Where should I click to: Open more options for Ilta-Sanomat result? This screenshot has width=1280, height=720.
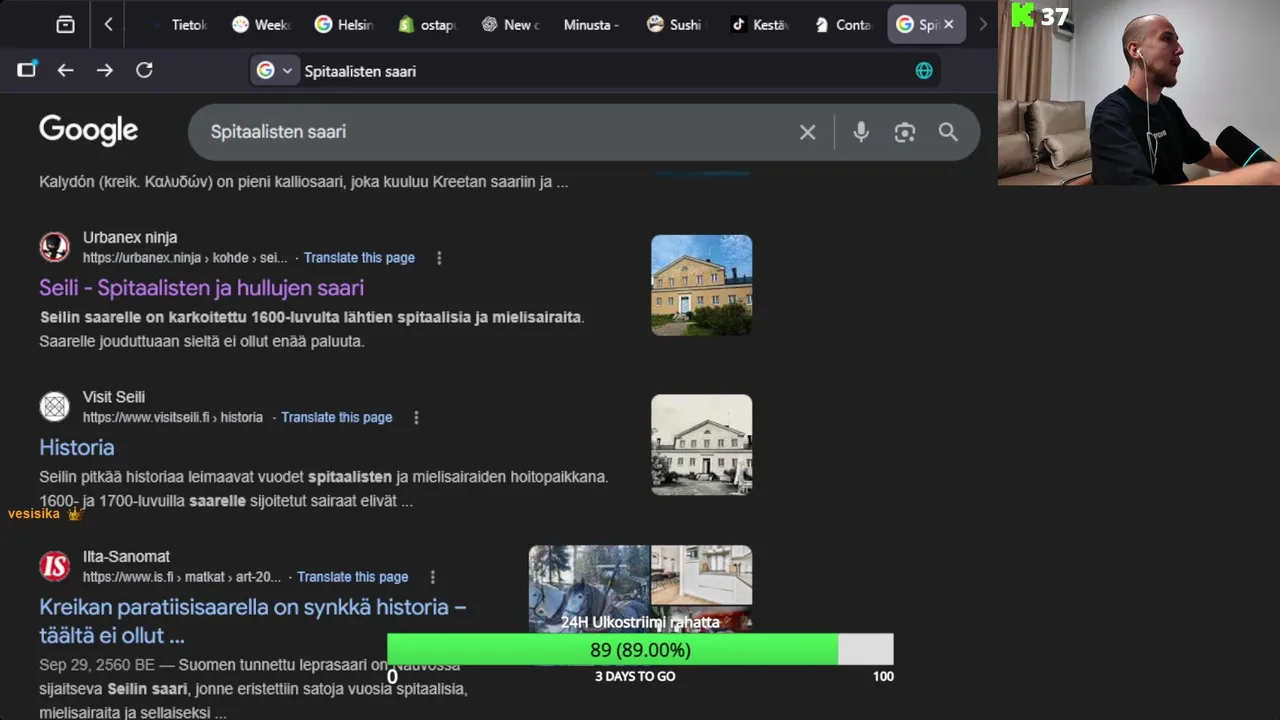pos(432,577)
